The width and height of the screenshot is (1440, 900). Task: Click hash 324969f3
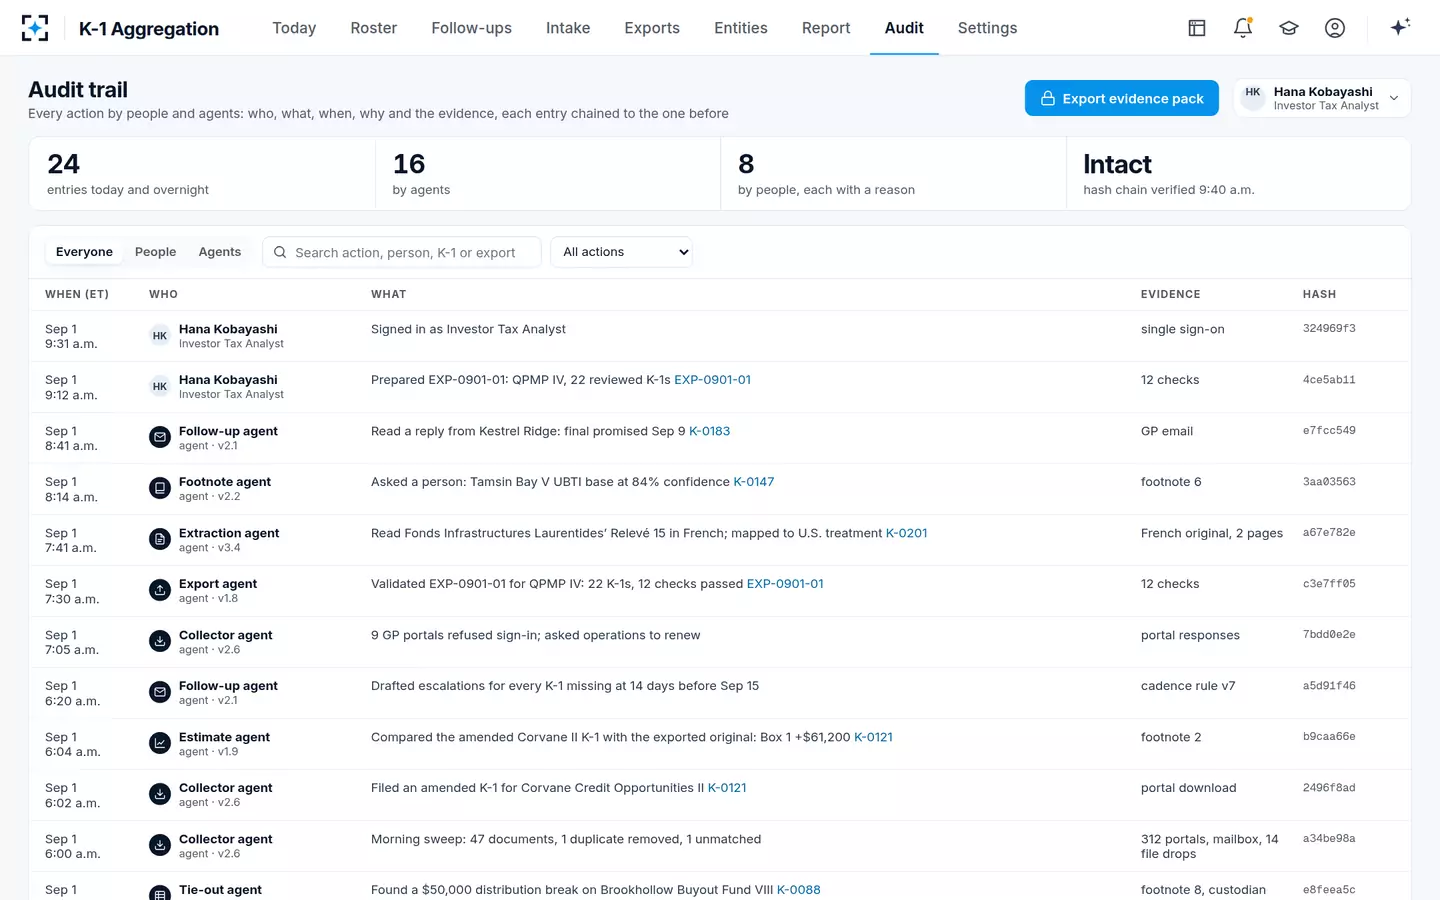tap(1329, 329)
